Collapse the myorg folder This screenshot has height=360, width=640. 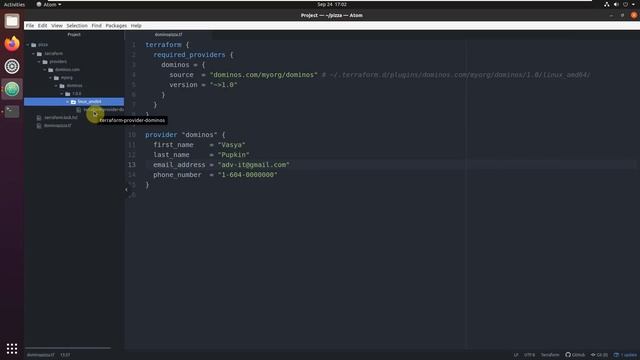51,78
